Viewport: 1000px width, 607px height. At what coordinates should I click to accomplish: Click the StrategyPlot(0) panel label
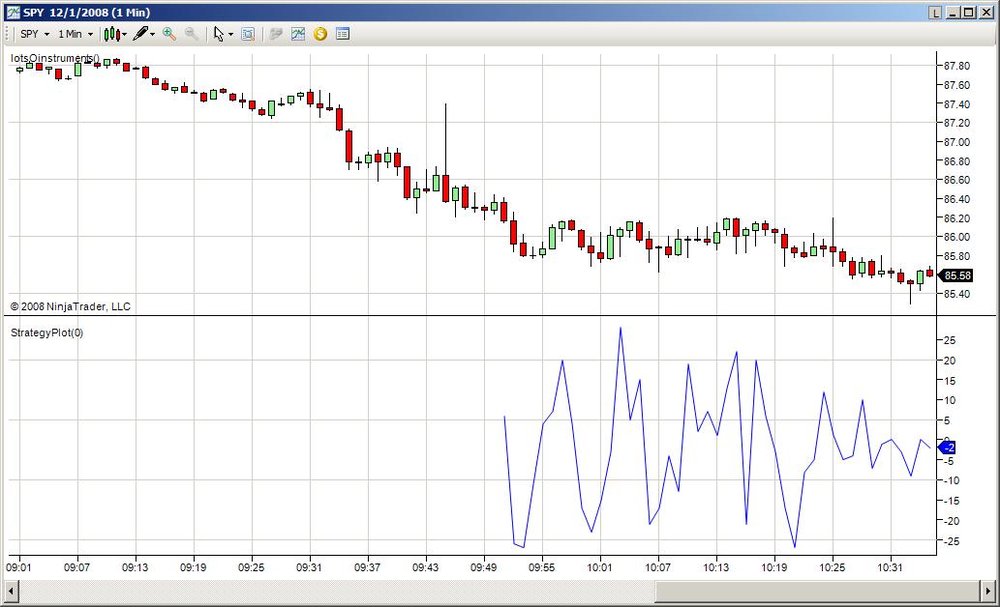[47, 333]
